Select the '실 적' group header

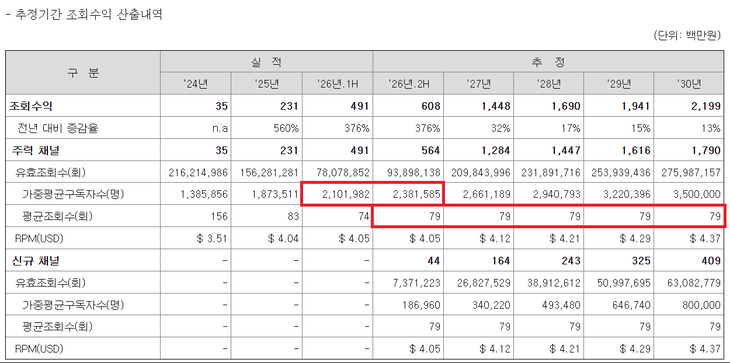[266, 61]
